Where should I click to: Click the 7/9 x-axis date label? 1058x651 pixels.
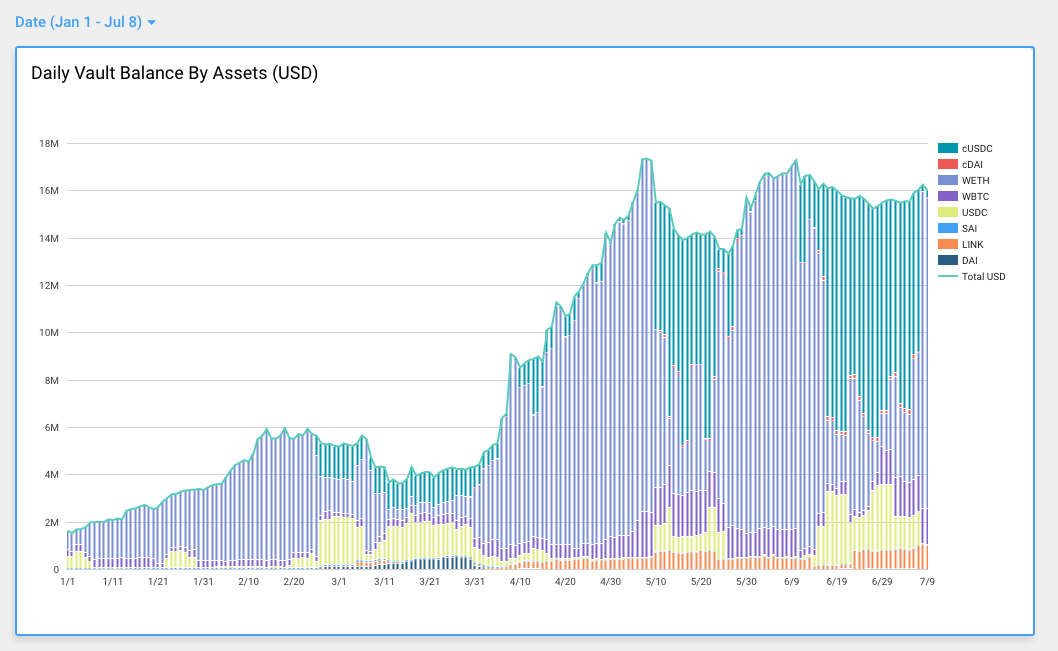pyautogui.click(x=926, y=581)
